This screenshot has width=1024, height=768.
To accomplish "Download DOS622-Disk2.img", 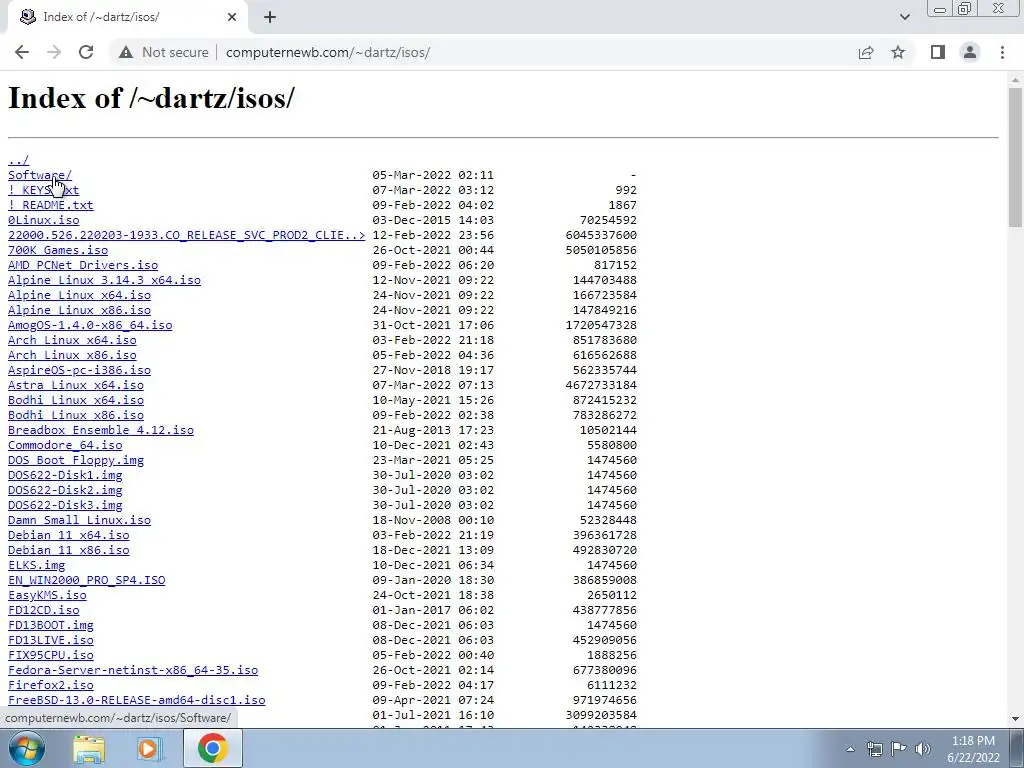I will [x=65, y=490].
